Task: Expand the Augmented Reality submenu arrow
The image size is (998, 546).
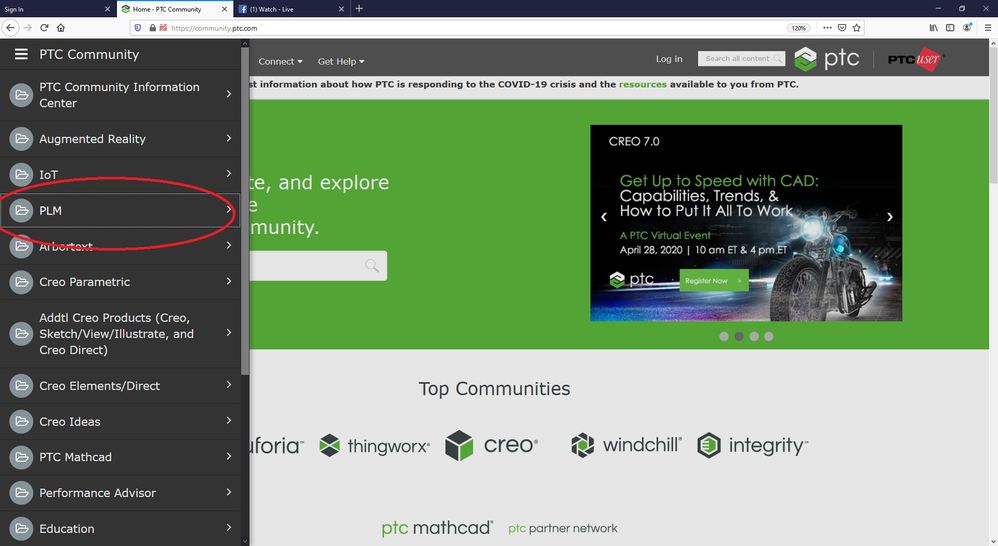Action: [229, 138]
